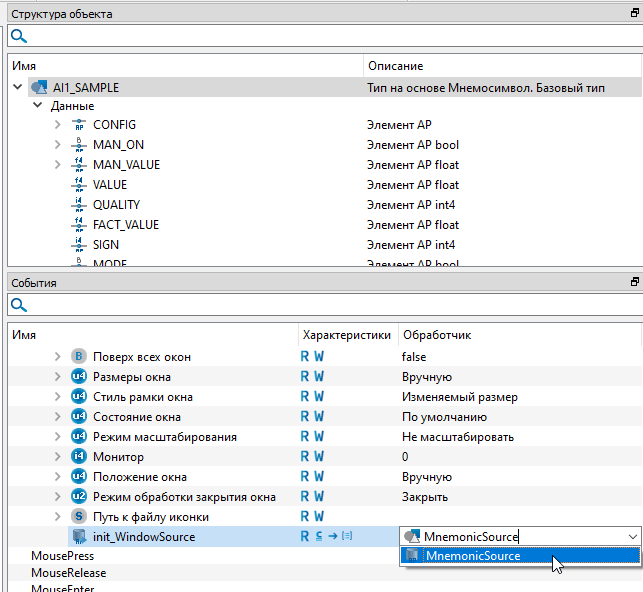Screen dimensions: 643x592
Task: Expand the MAN_ON element
Action: (58, 145)
